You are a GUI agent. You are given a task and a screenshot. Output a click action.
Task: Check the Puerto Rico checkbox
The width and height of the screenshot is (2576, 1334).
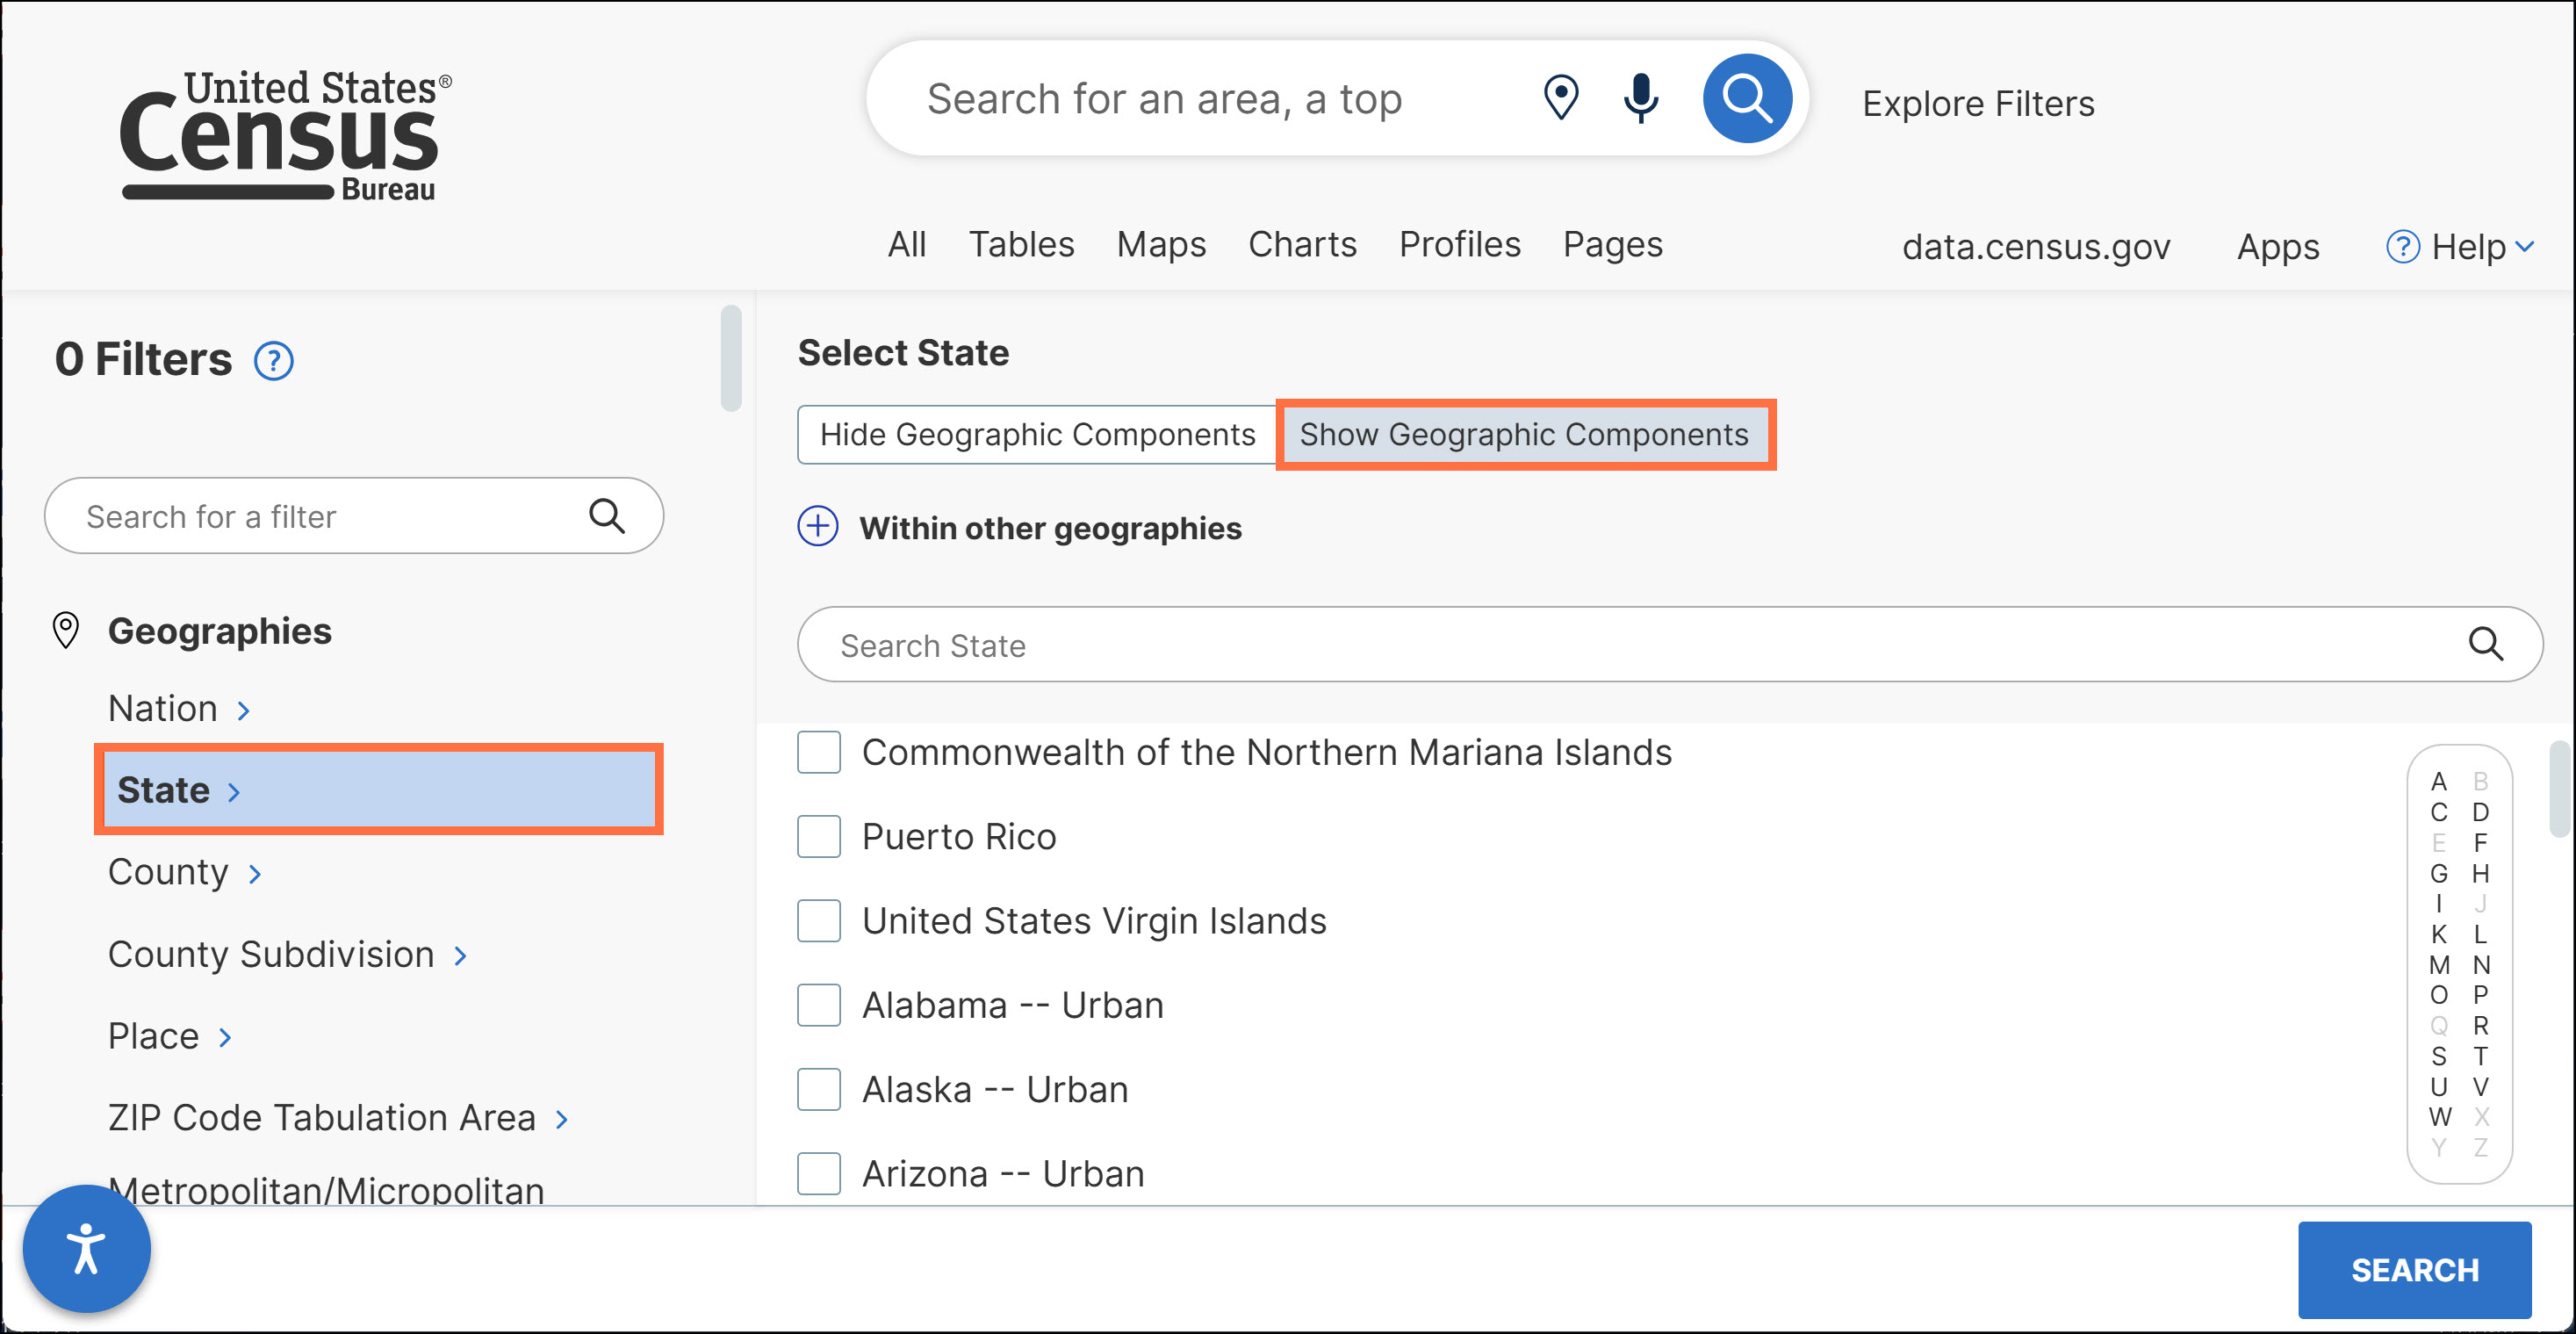coord(818,836)
